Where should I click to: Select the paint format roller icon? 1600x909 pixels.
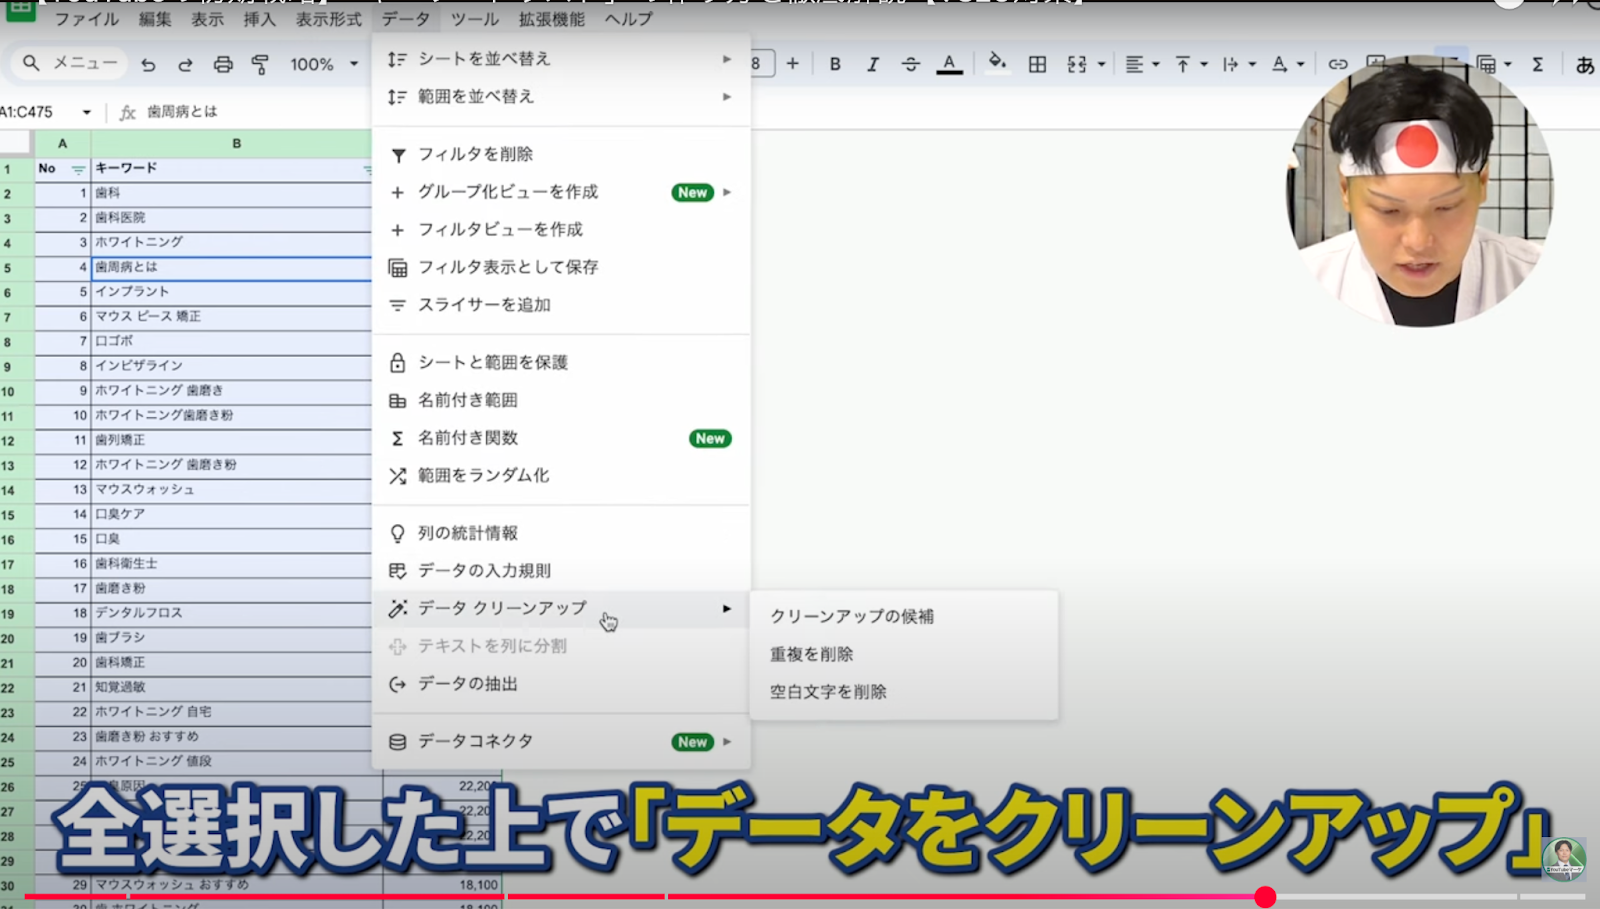point(260,64)
